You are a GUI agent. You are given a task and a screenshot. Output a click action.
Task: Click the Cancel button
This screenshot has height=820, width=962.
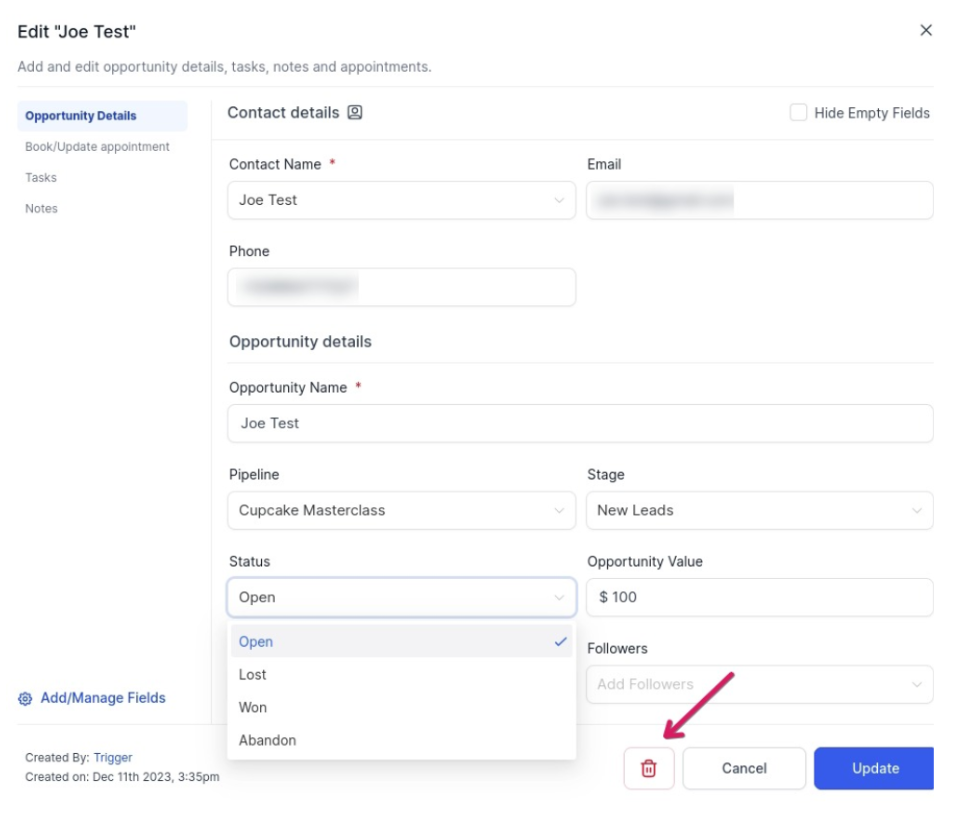(744, 768)
